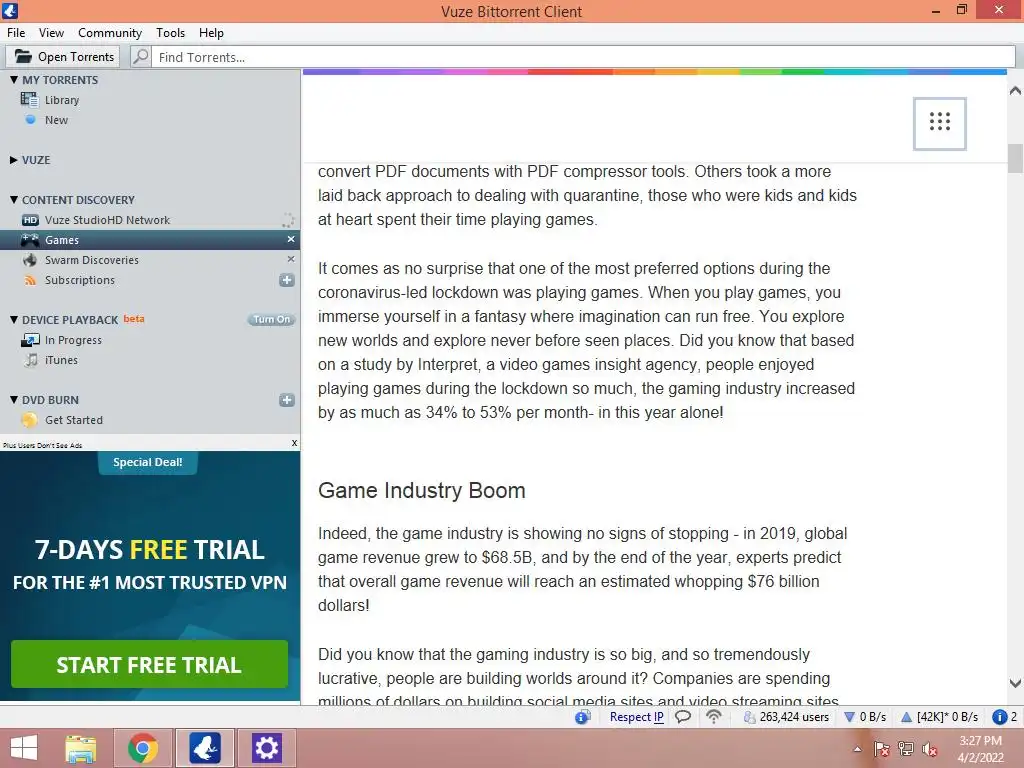Click START FREE TRIAL button
Viewport: 1024px width, 768px height.
tap(150, 664)
